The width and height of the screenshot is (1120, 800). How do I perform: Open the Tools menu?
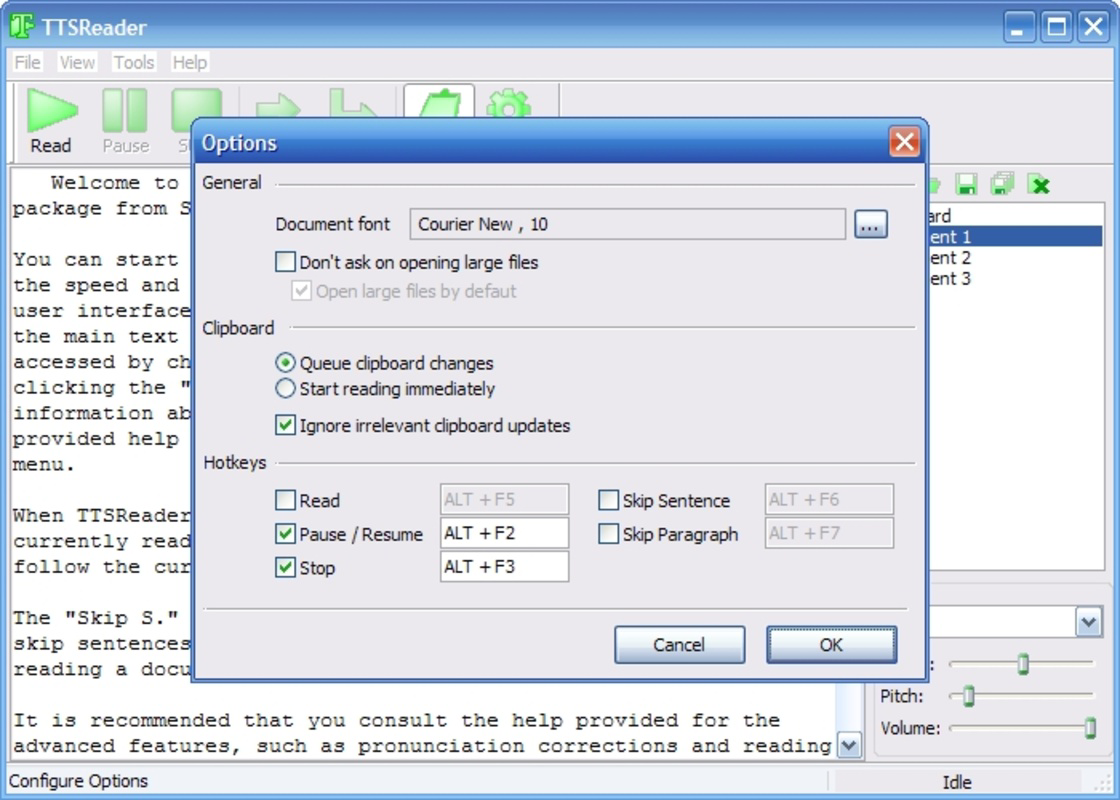(133, 62)
